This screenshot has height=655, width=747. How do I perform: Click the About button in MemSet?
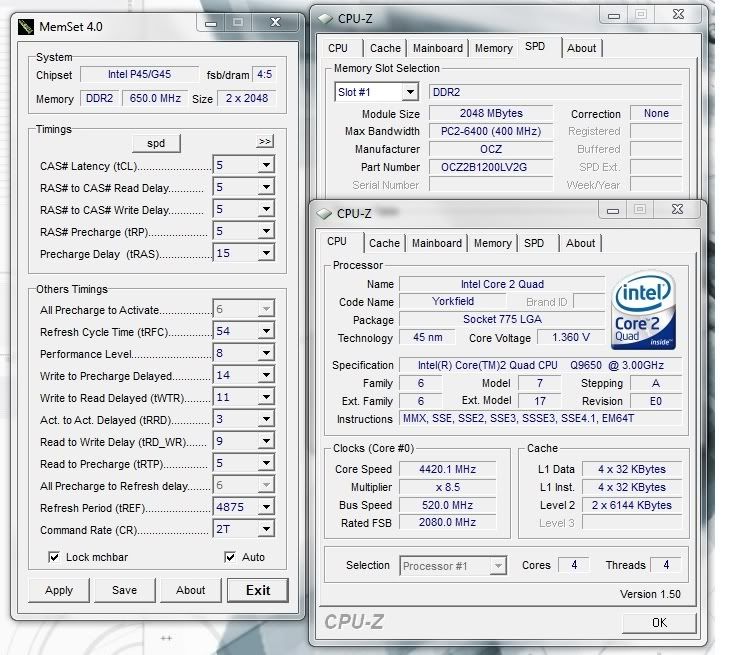(191, 591)
